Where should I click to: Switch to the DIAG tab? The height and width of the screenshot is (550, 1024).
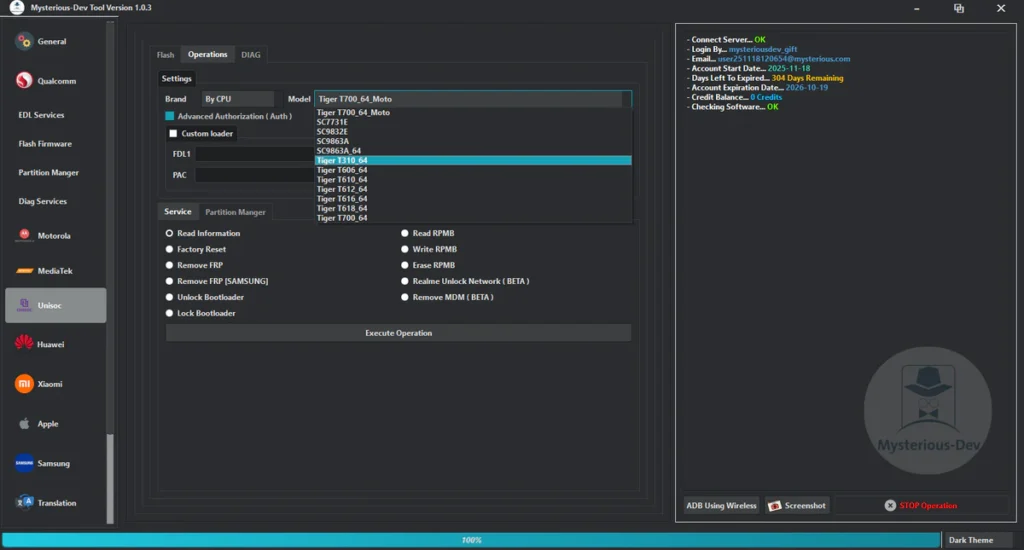click(x=251, y=55)
